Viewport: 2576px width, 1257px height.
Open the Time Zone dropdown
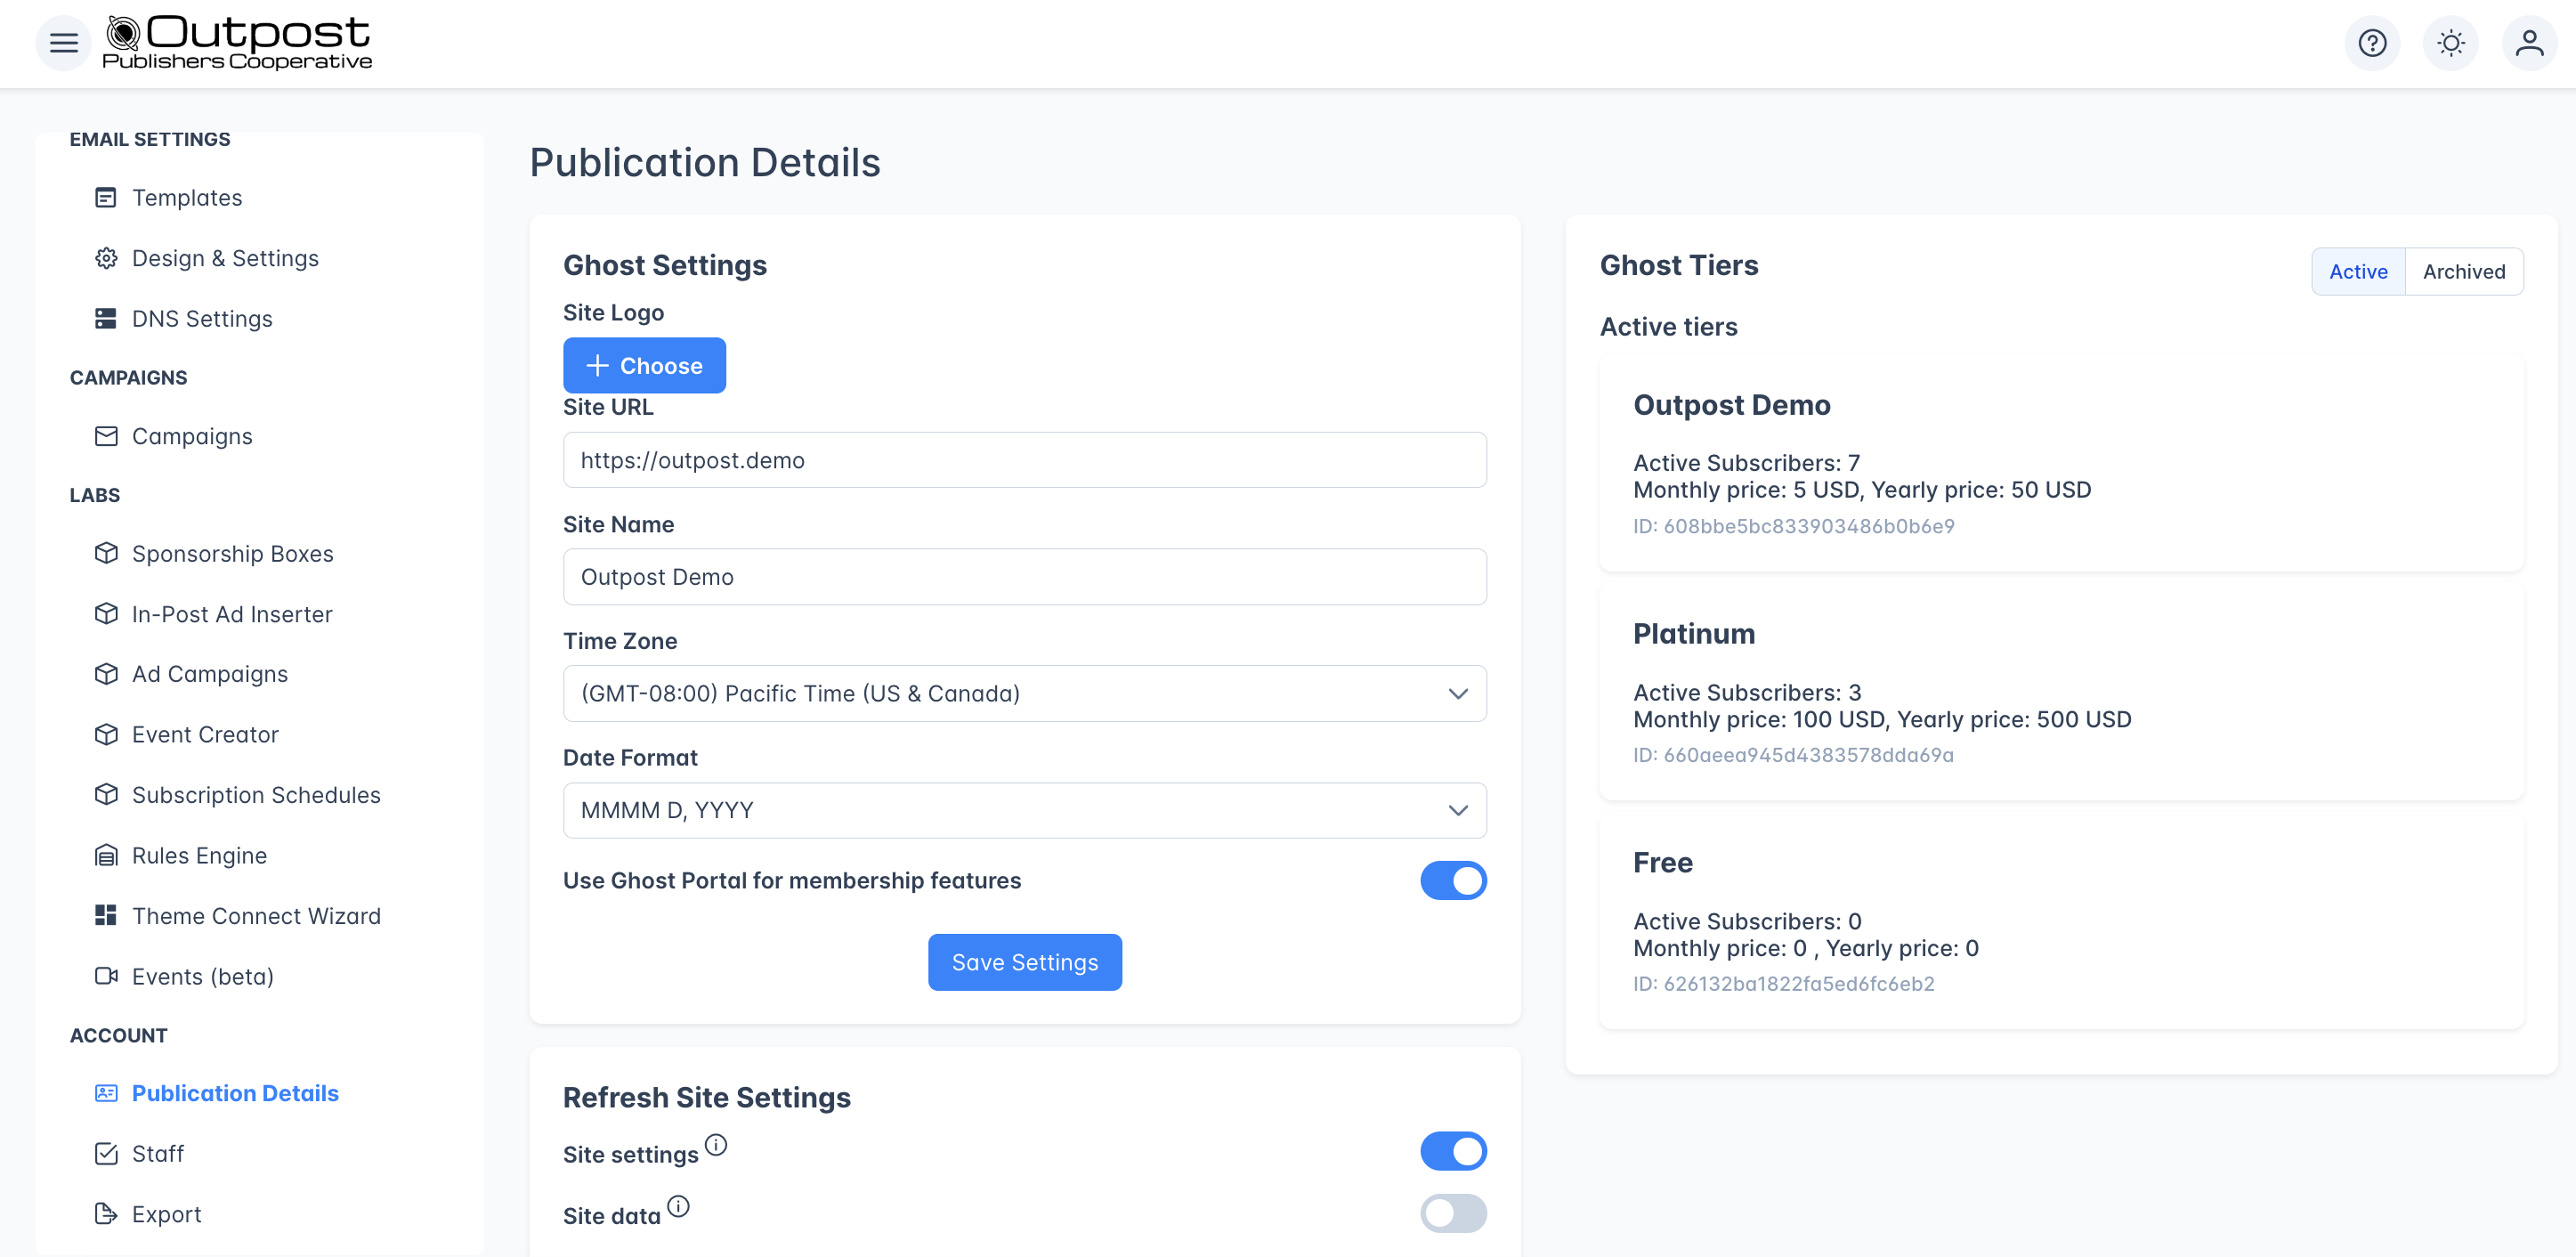tap(1025, 694)
